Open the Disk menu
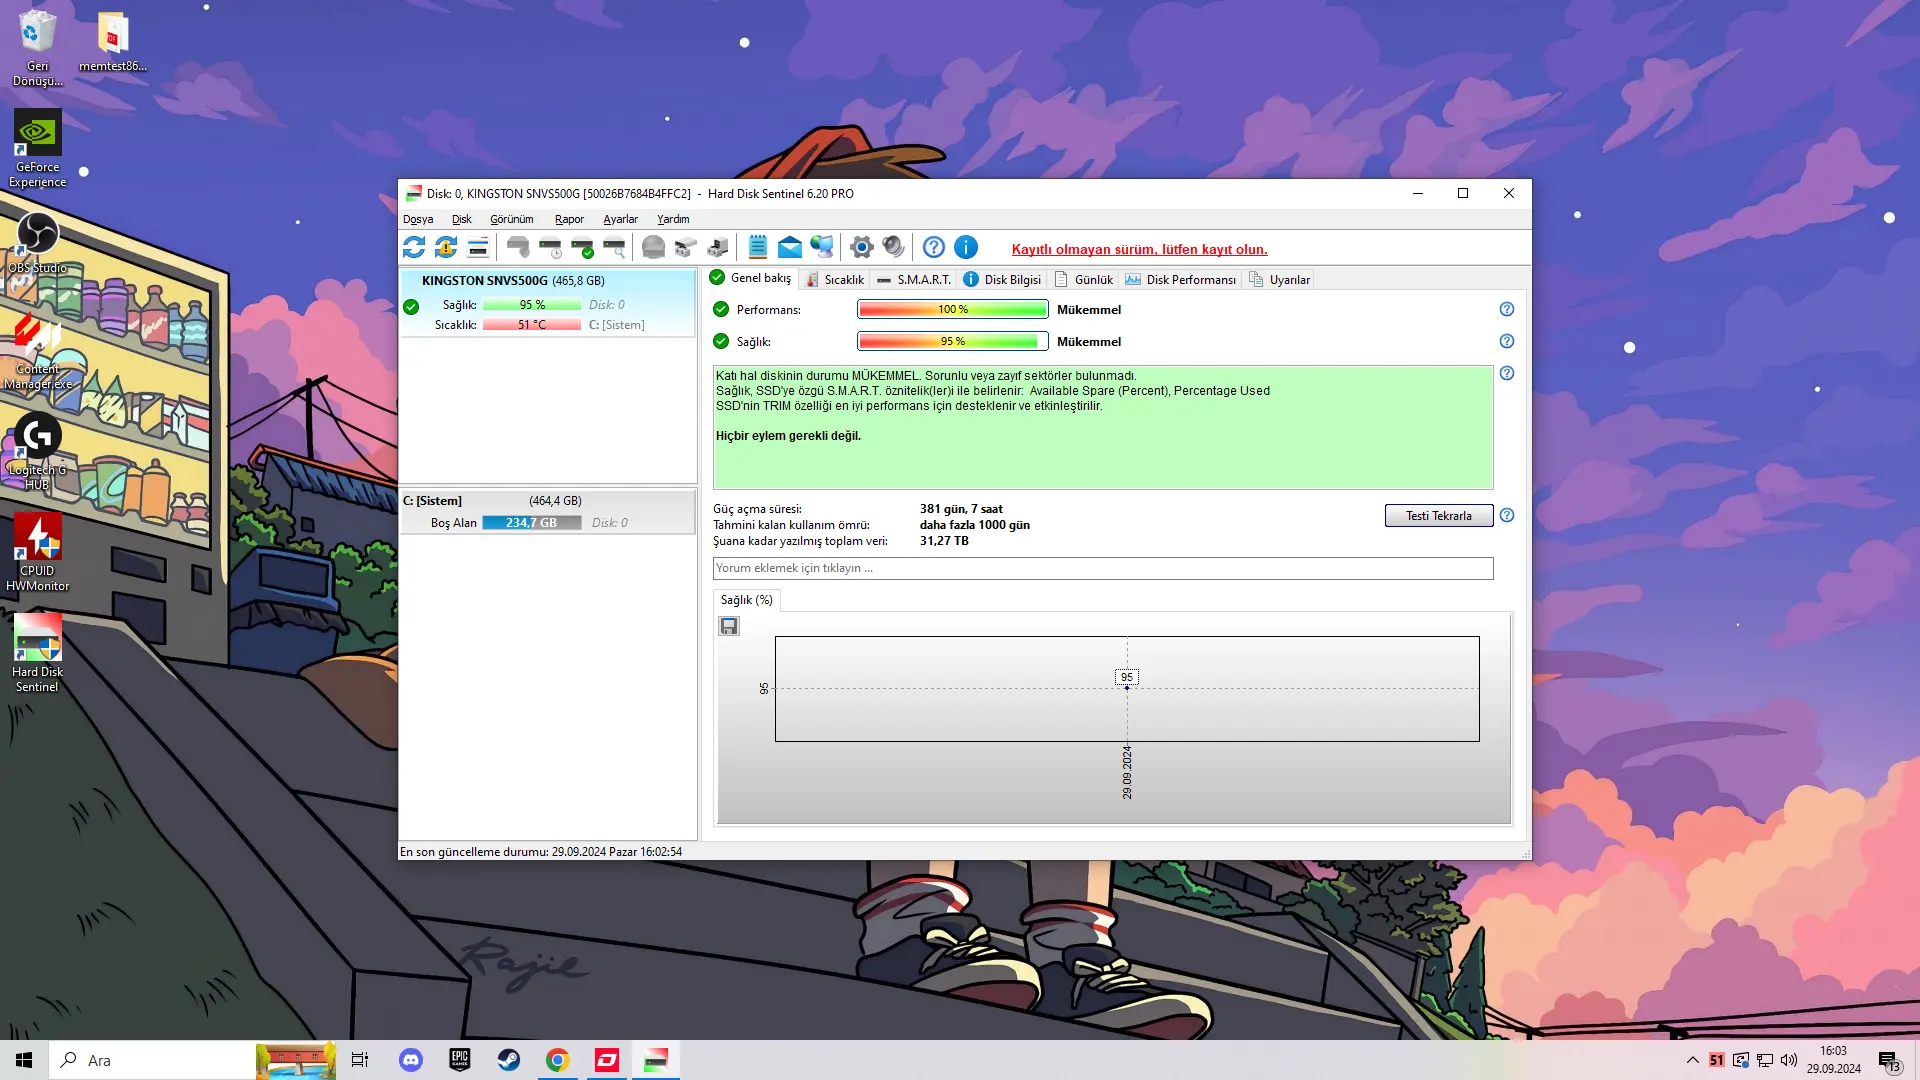 tap(461, 219)
